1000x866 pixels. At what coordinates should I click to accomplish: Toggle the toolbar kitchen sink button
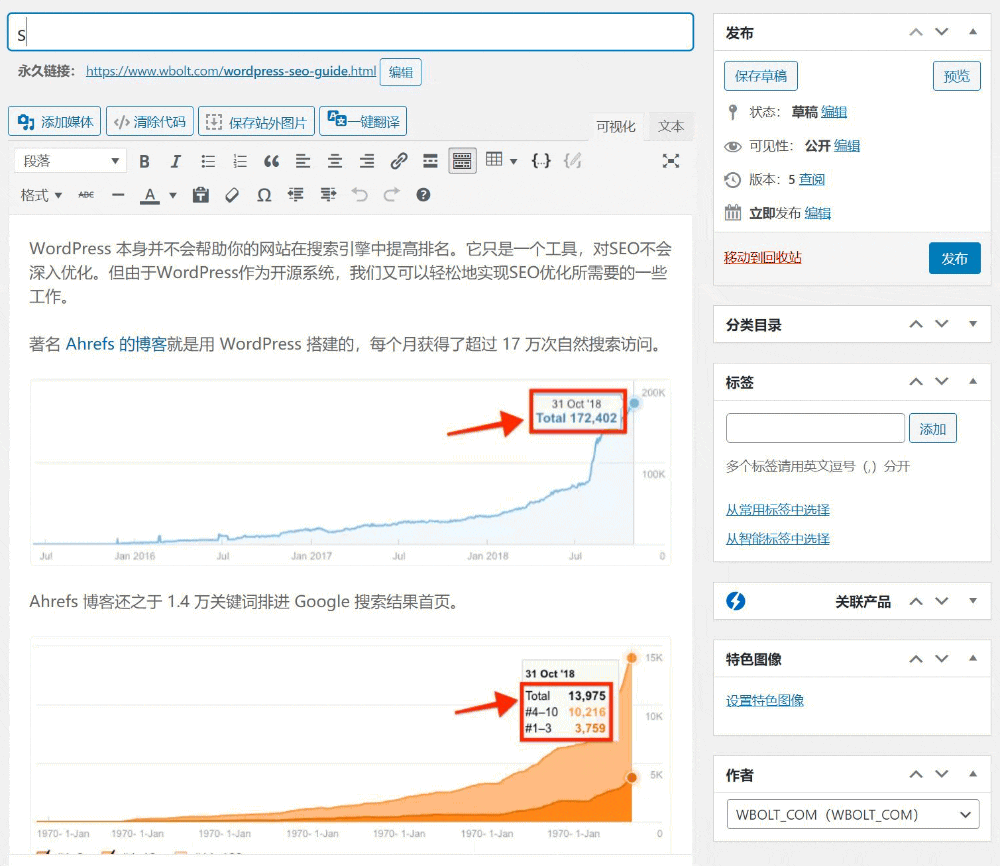462,161
